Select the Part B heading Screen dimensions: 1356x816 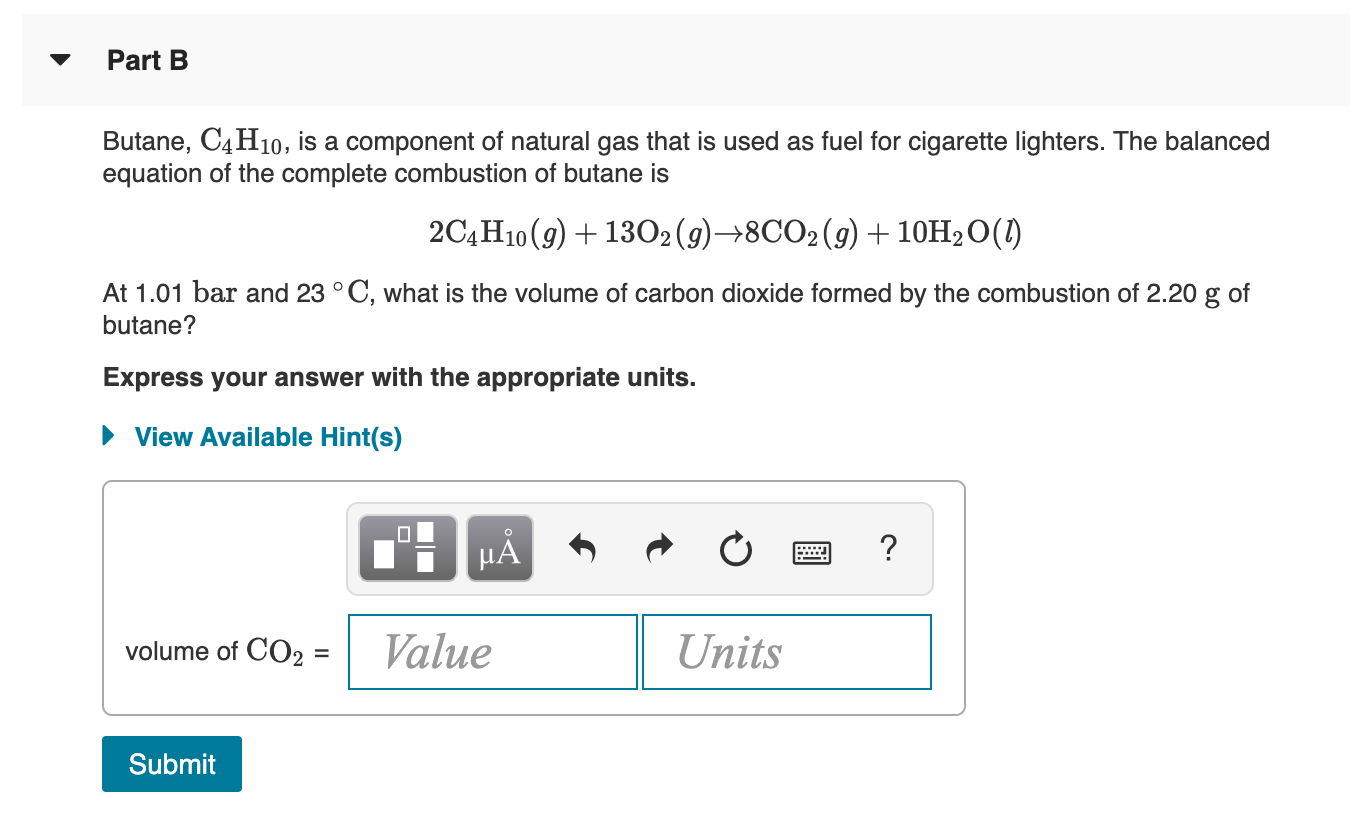tap(148, 60)
